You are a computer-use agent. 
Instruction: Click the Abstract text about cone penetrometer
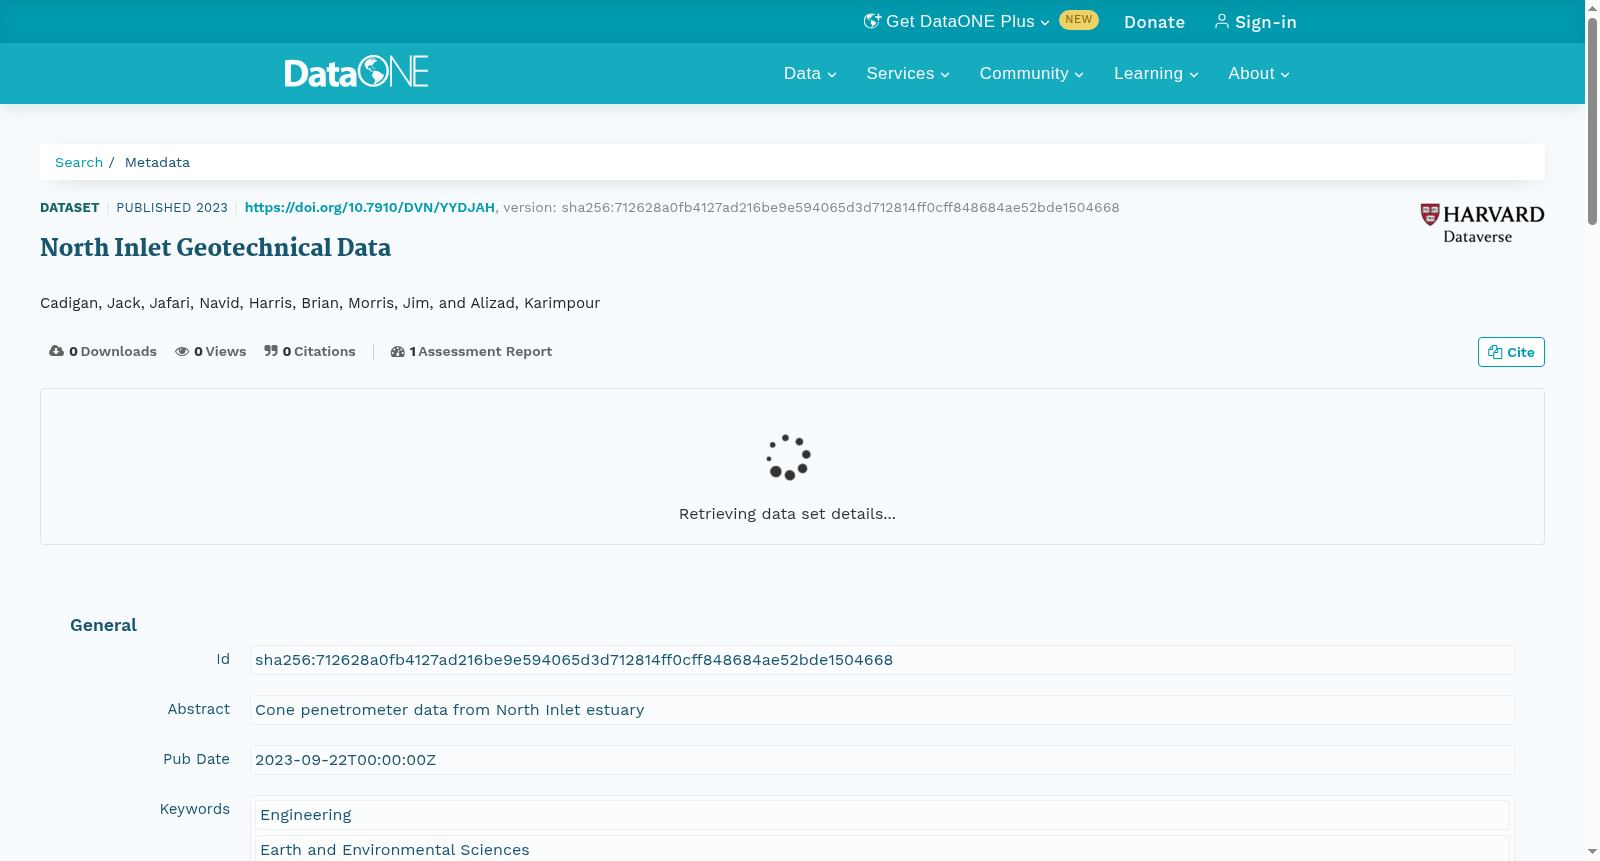click(882, 710)
